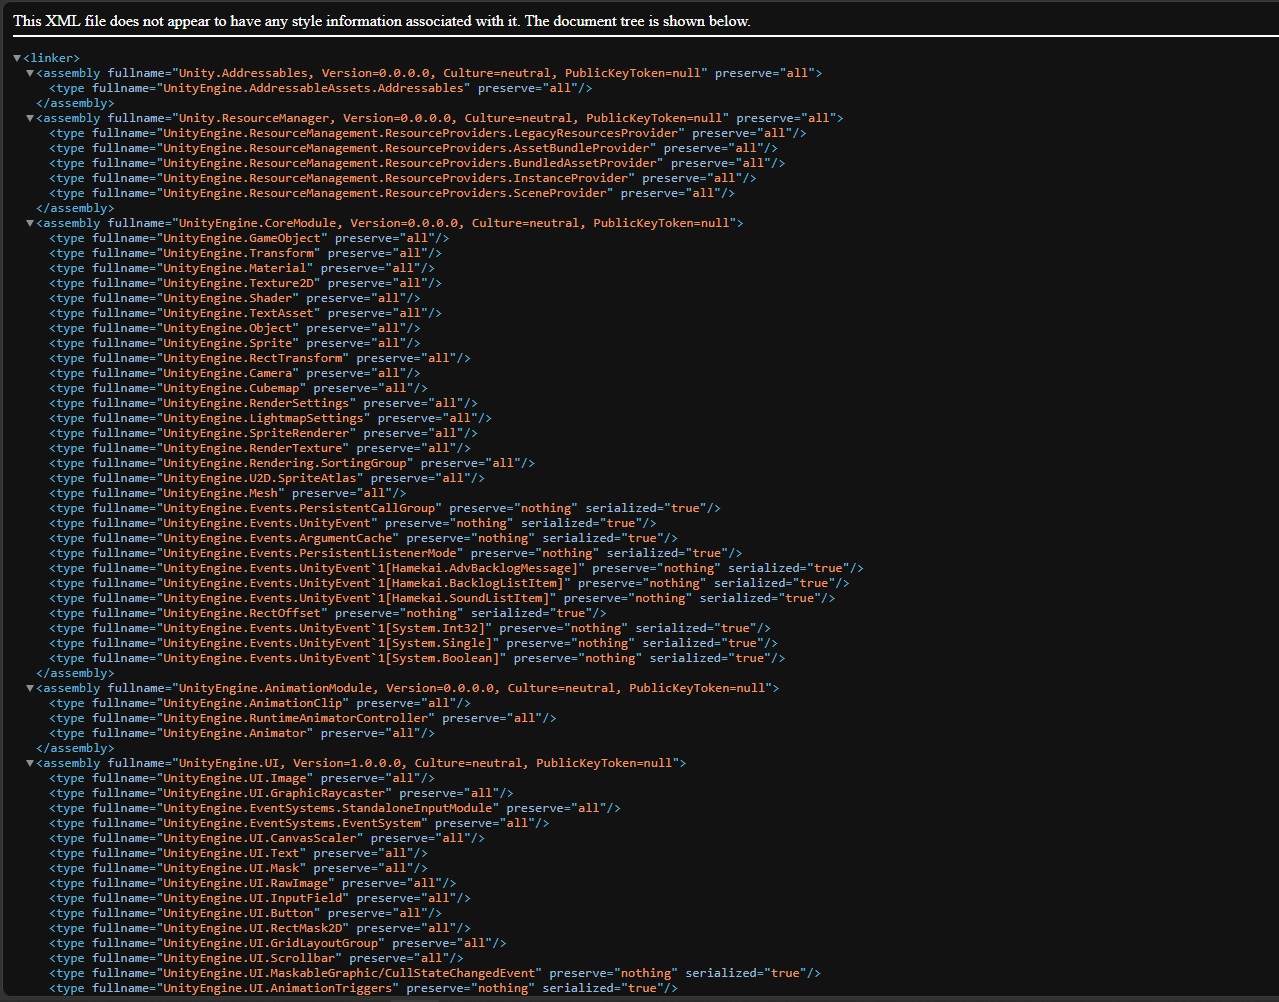Collapse the Unity.ResourceManager assembly node
Screen dimensions: 1279x1002
[x=30, y=118]
